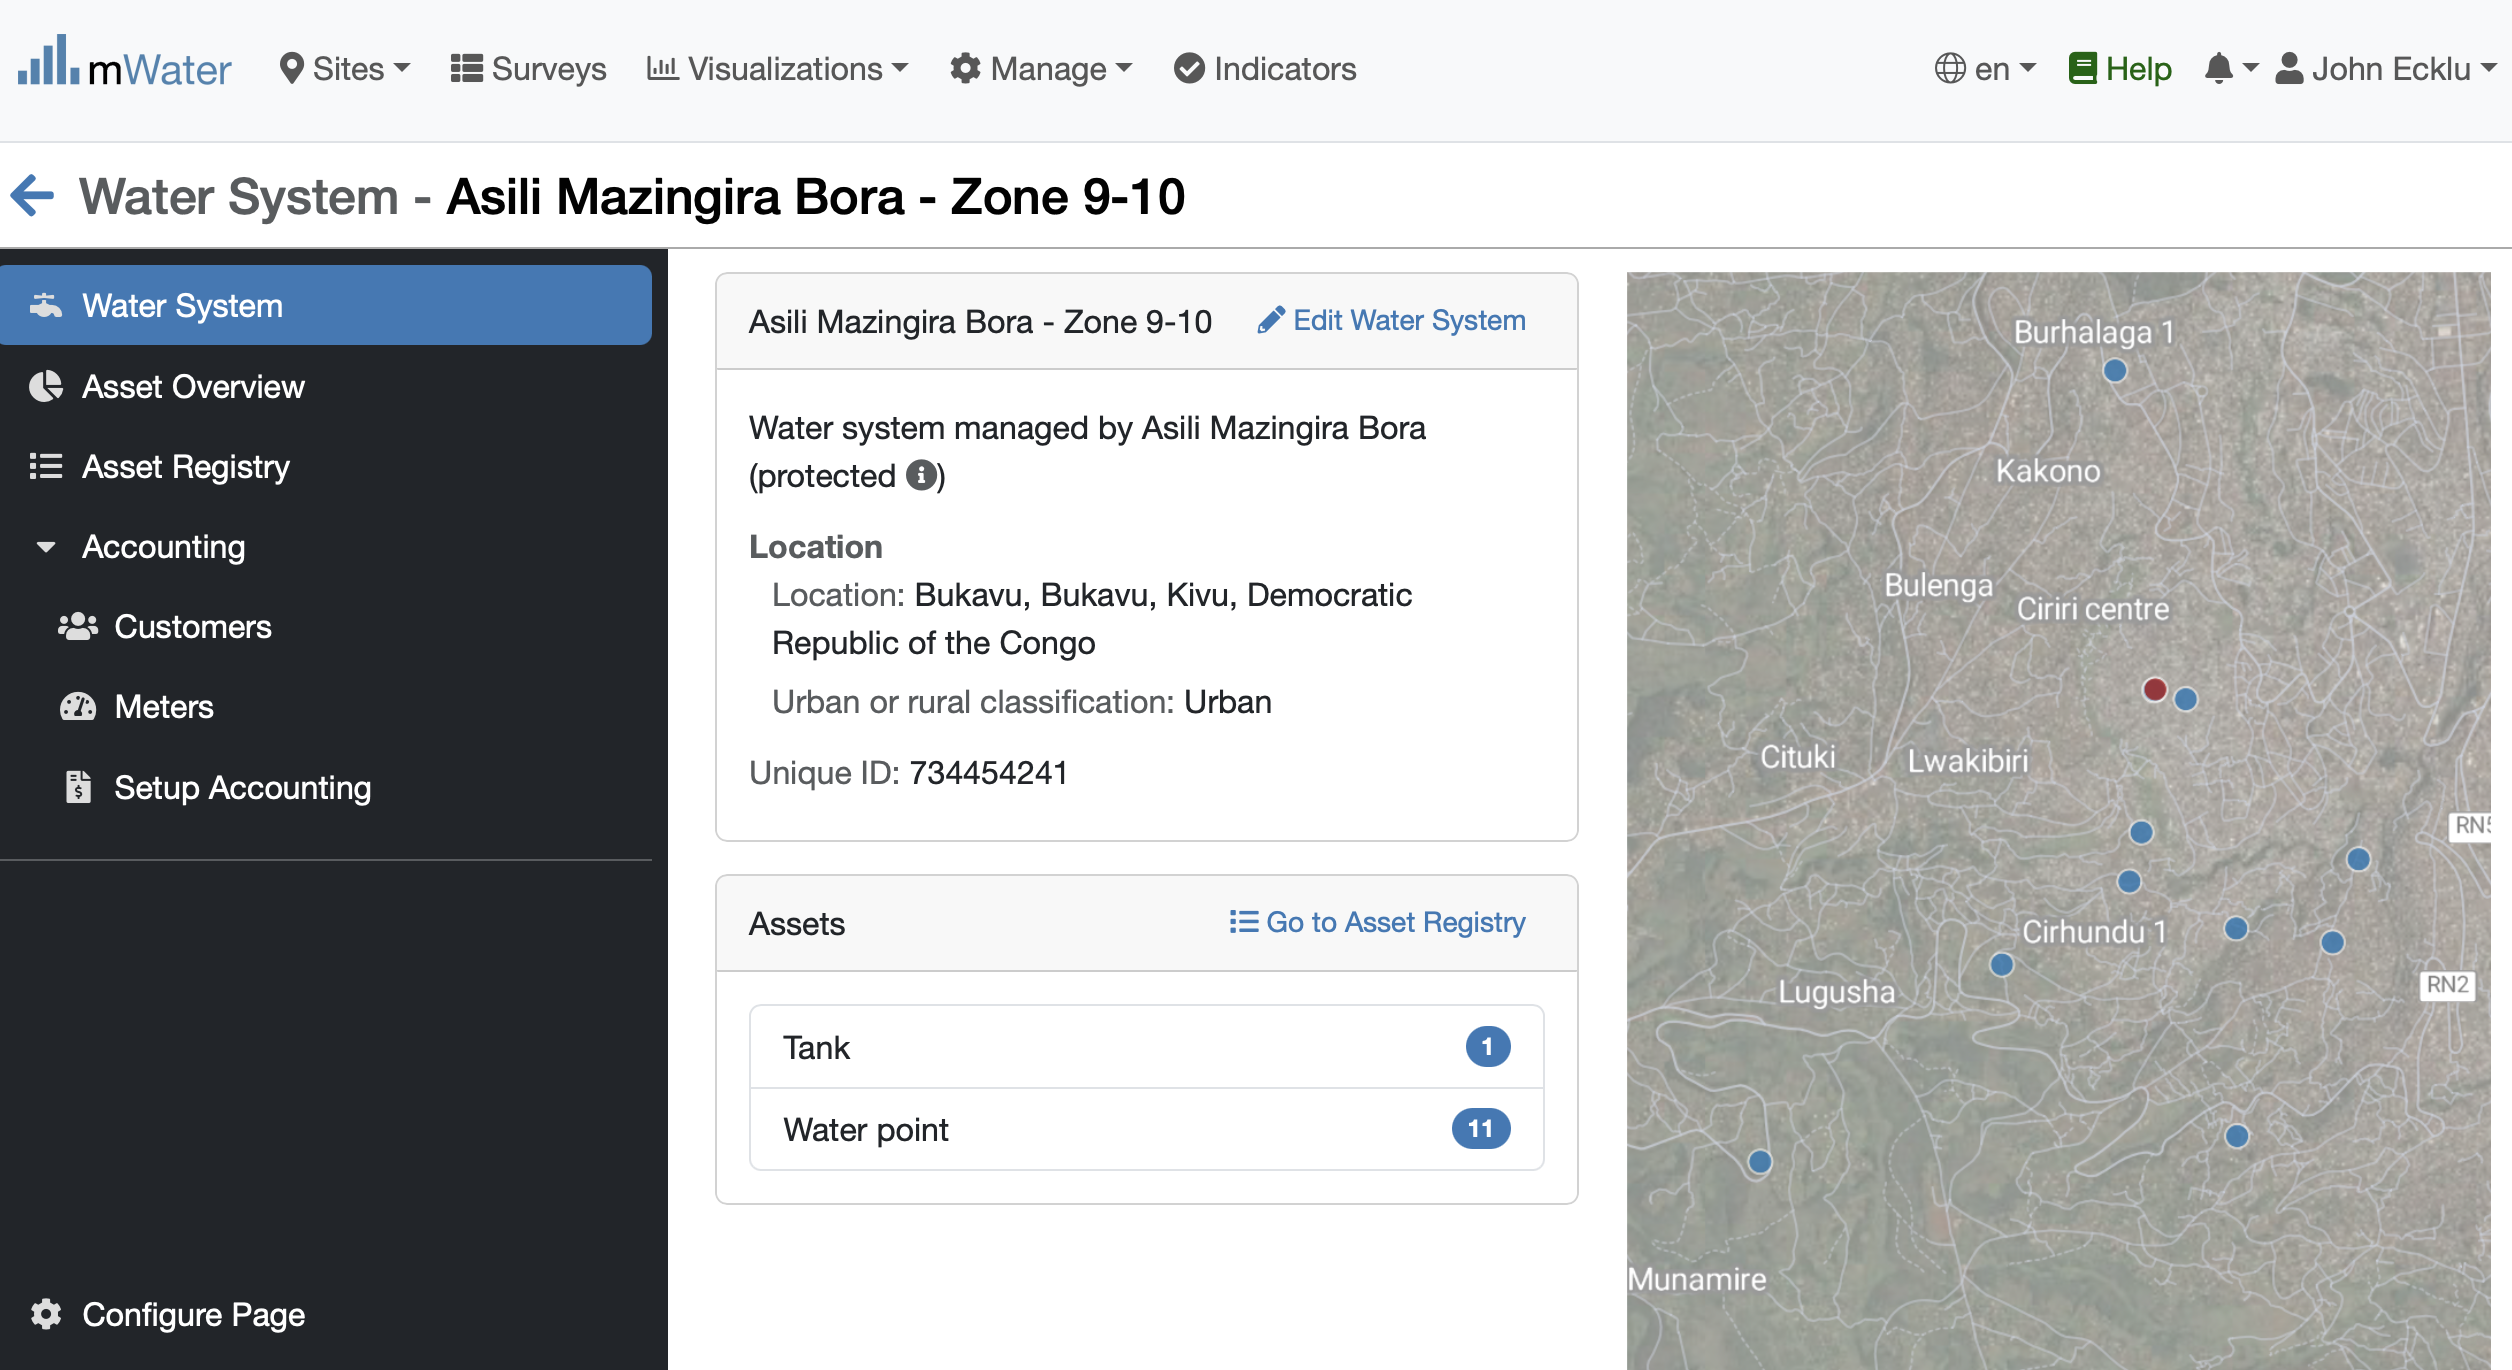Click the Tank count badge 1
Screen dimensions: 2512x1370
[1488, 1047]
